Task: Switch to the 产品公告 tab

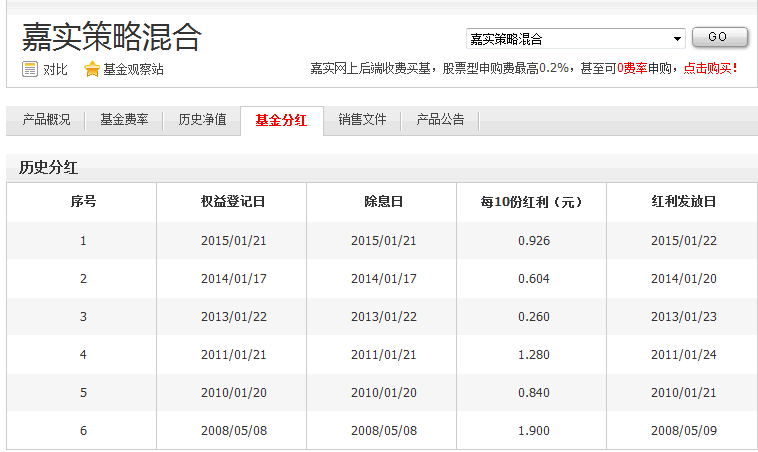Action: click(440, 119)
